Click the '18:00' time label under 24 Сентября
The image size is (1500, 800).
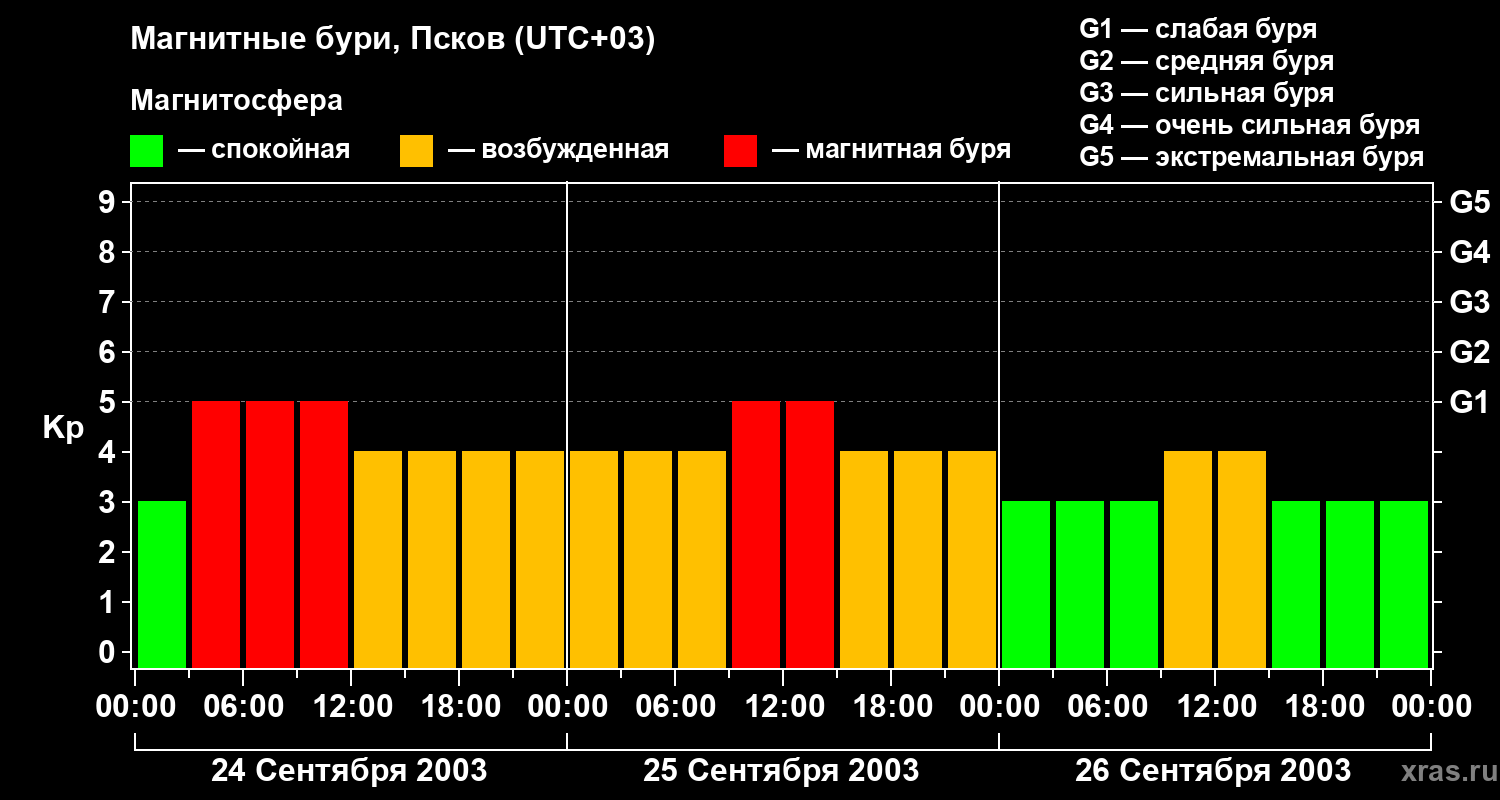coord(459,707)
